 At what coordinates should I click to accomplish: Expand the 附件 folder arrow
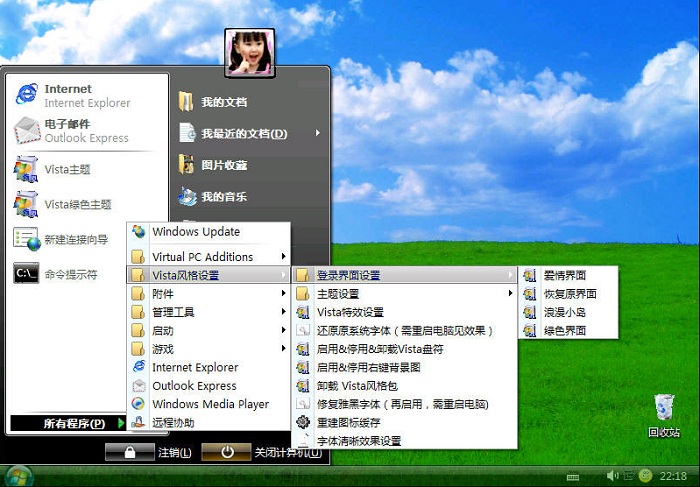point(283,294)
